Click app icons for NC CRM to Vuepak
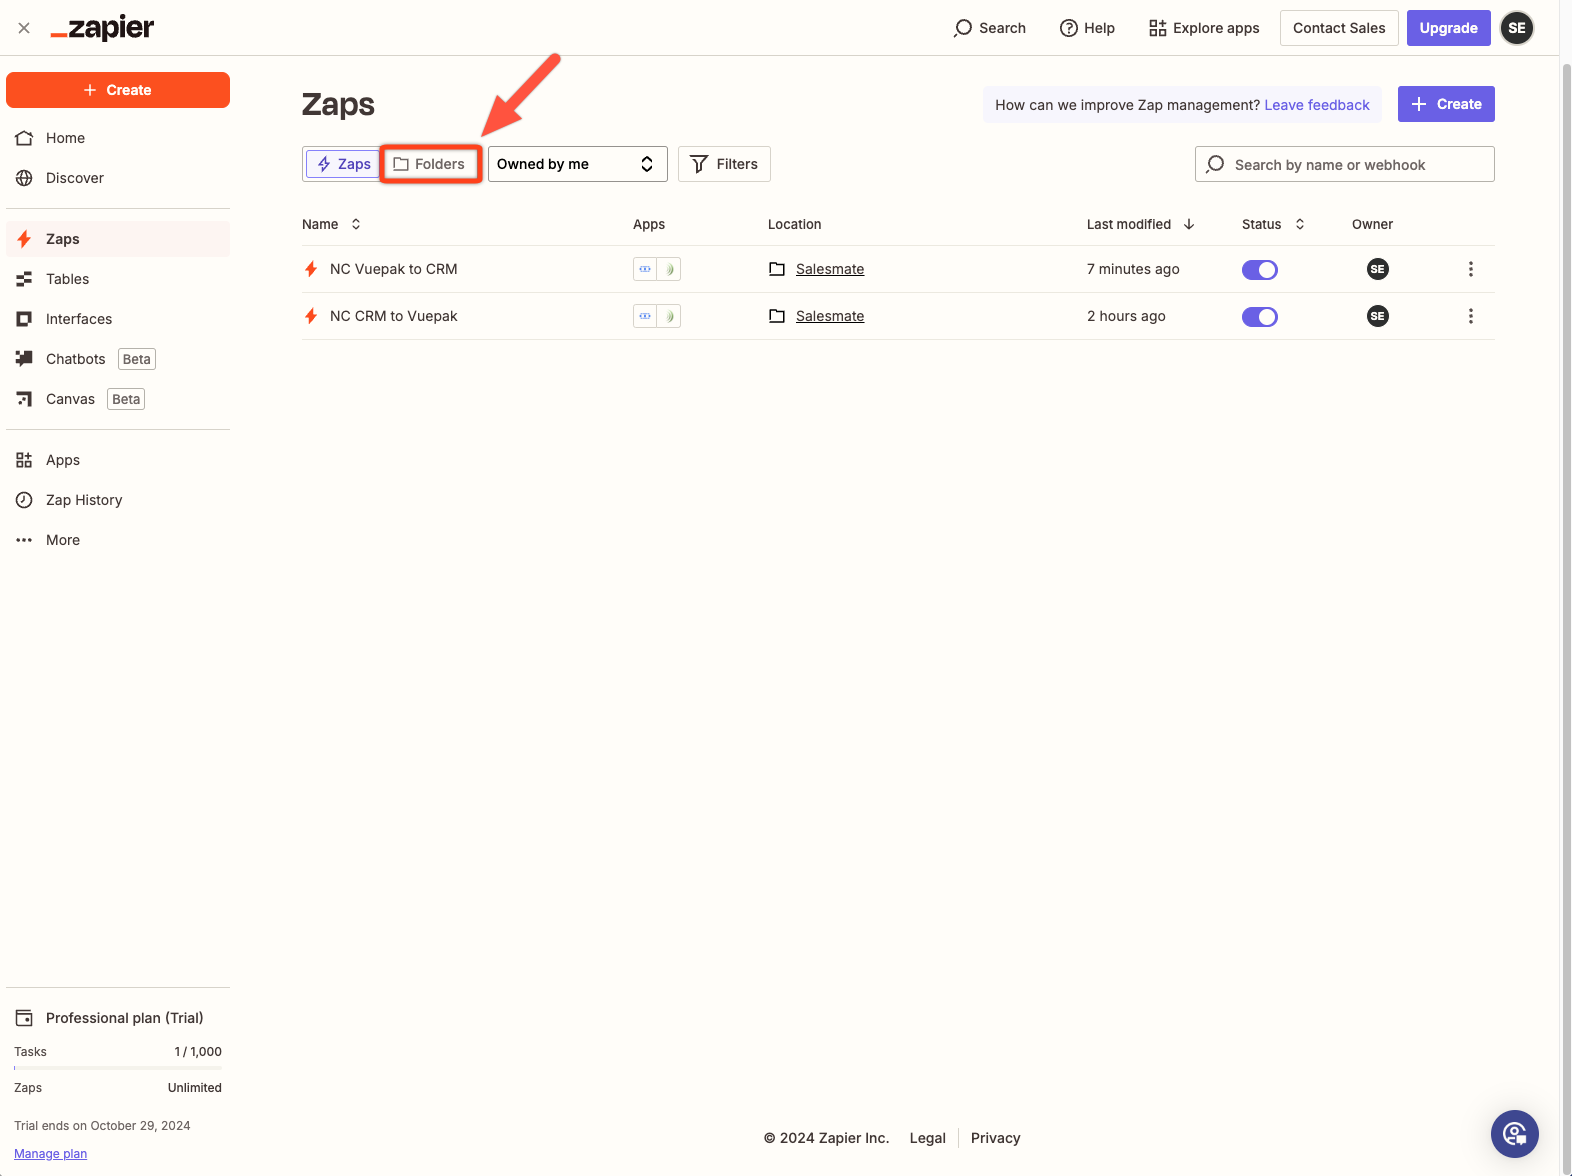1572x1176 pixels. pyautogui.click(x=657, y=316)
